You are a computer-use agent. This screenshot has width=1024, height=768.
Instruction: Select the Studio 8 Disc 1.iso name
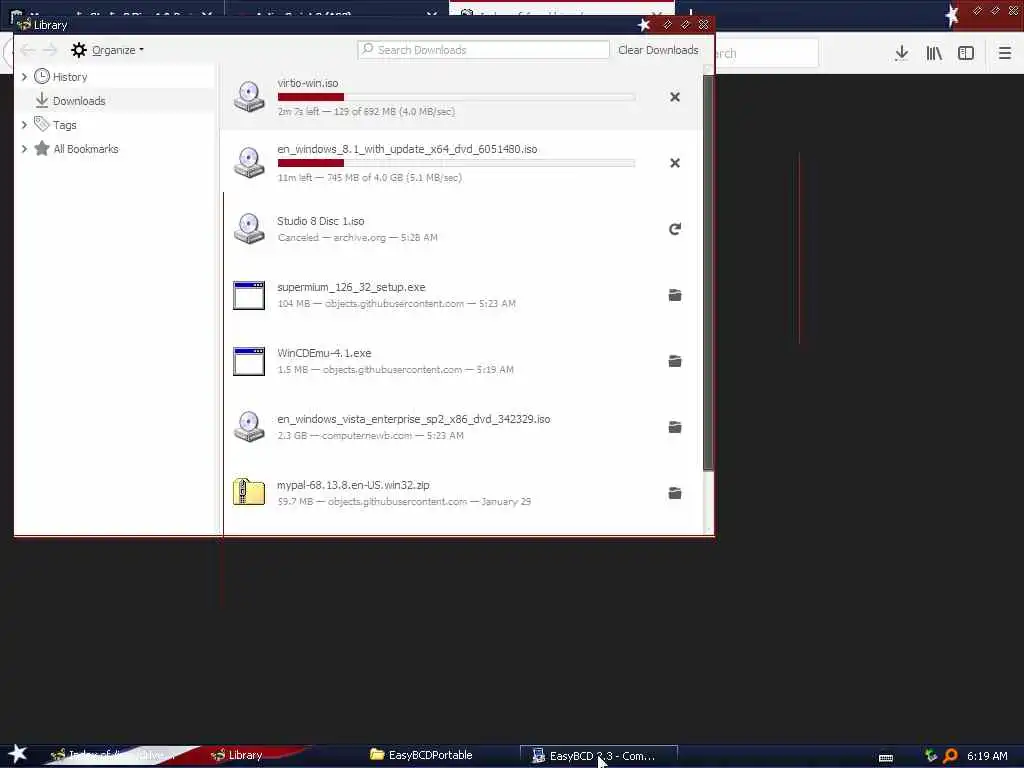pos(321,221)
